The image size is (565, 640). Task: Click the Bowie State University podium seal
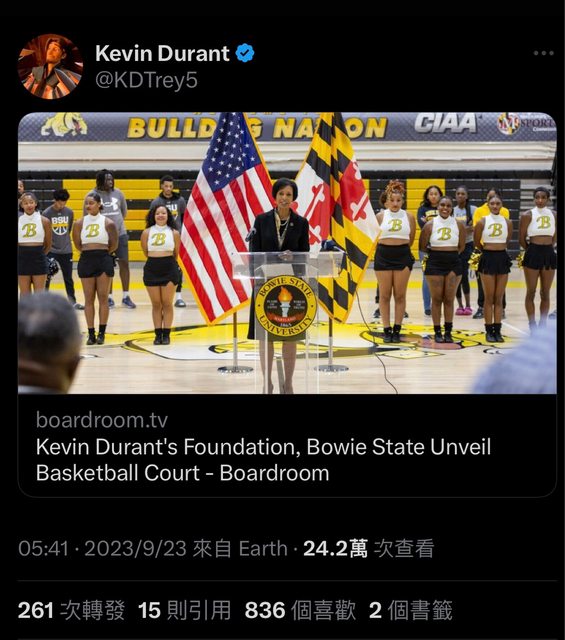coord(285,308)
